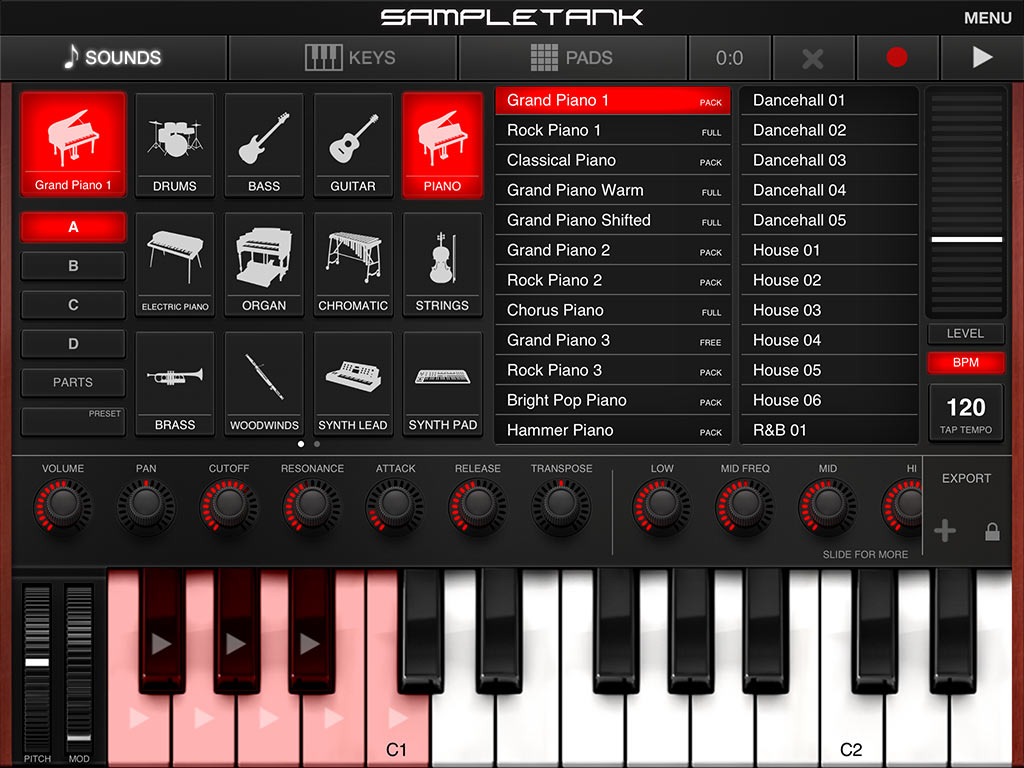The height and width of the screenshot is (768, 1024).
Task: Click the Level fader slider
Action: (966, 240)
